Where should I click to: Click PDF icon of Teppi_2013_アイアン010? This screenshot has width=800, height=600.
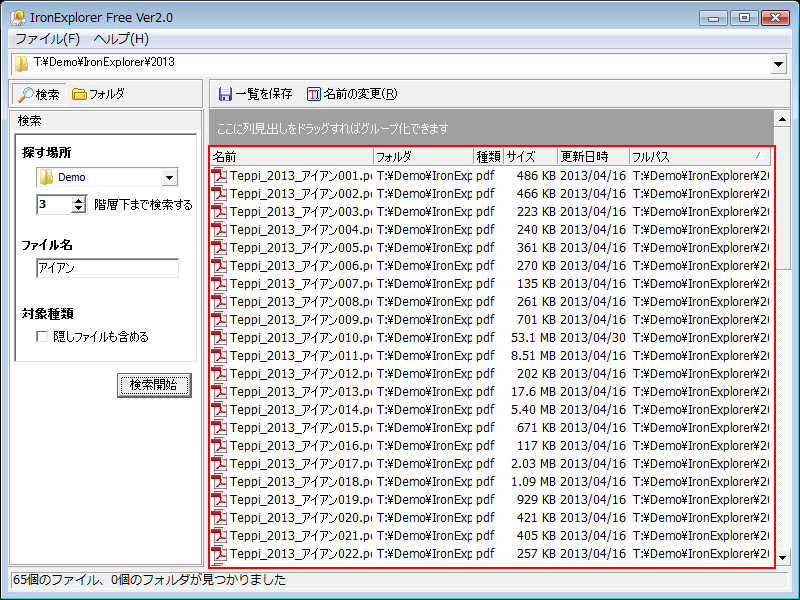pyautogui.click(x=219, y=338)
